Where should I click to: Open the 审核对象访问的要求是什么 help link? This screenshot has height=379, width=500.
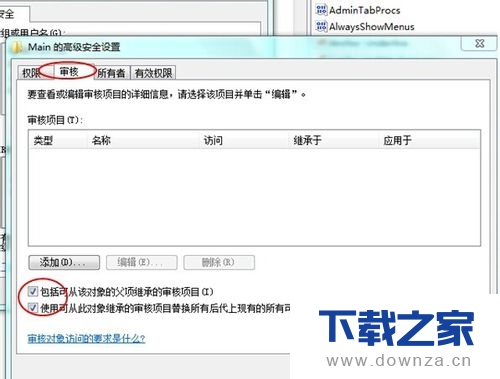pyautogui.click(x=86, y=339)
